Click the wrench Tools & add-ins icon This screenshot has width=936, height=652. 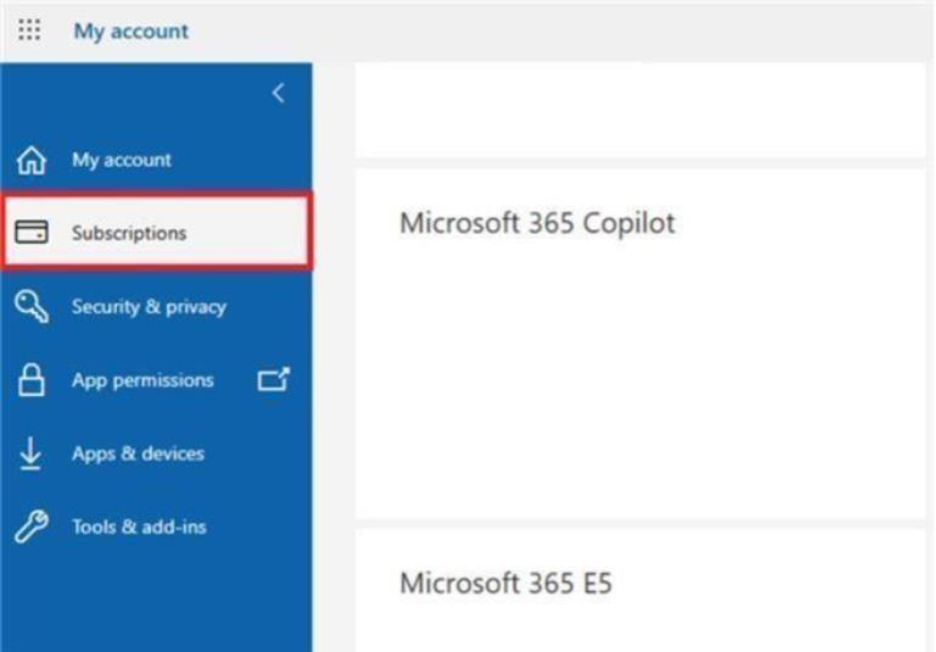tap(31, 527)
